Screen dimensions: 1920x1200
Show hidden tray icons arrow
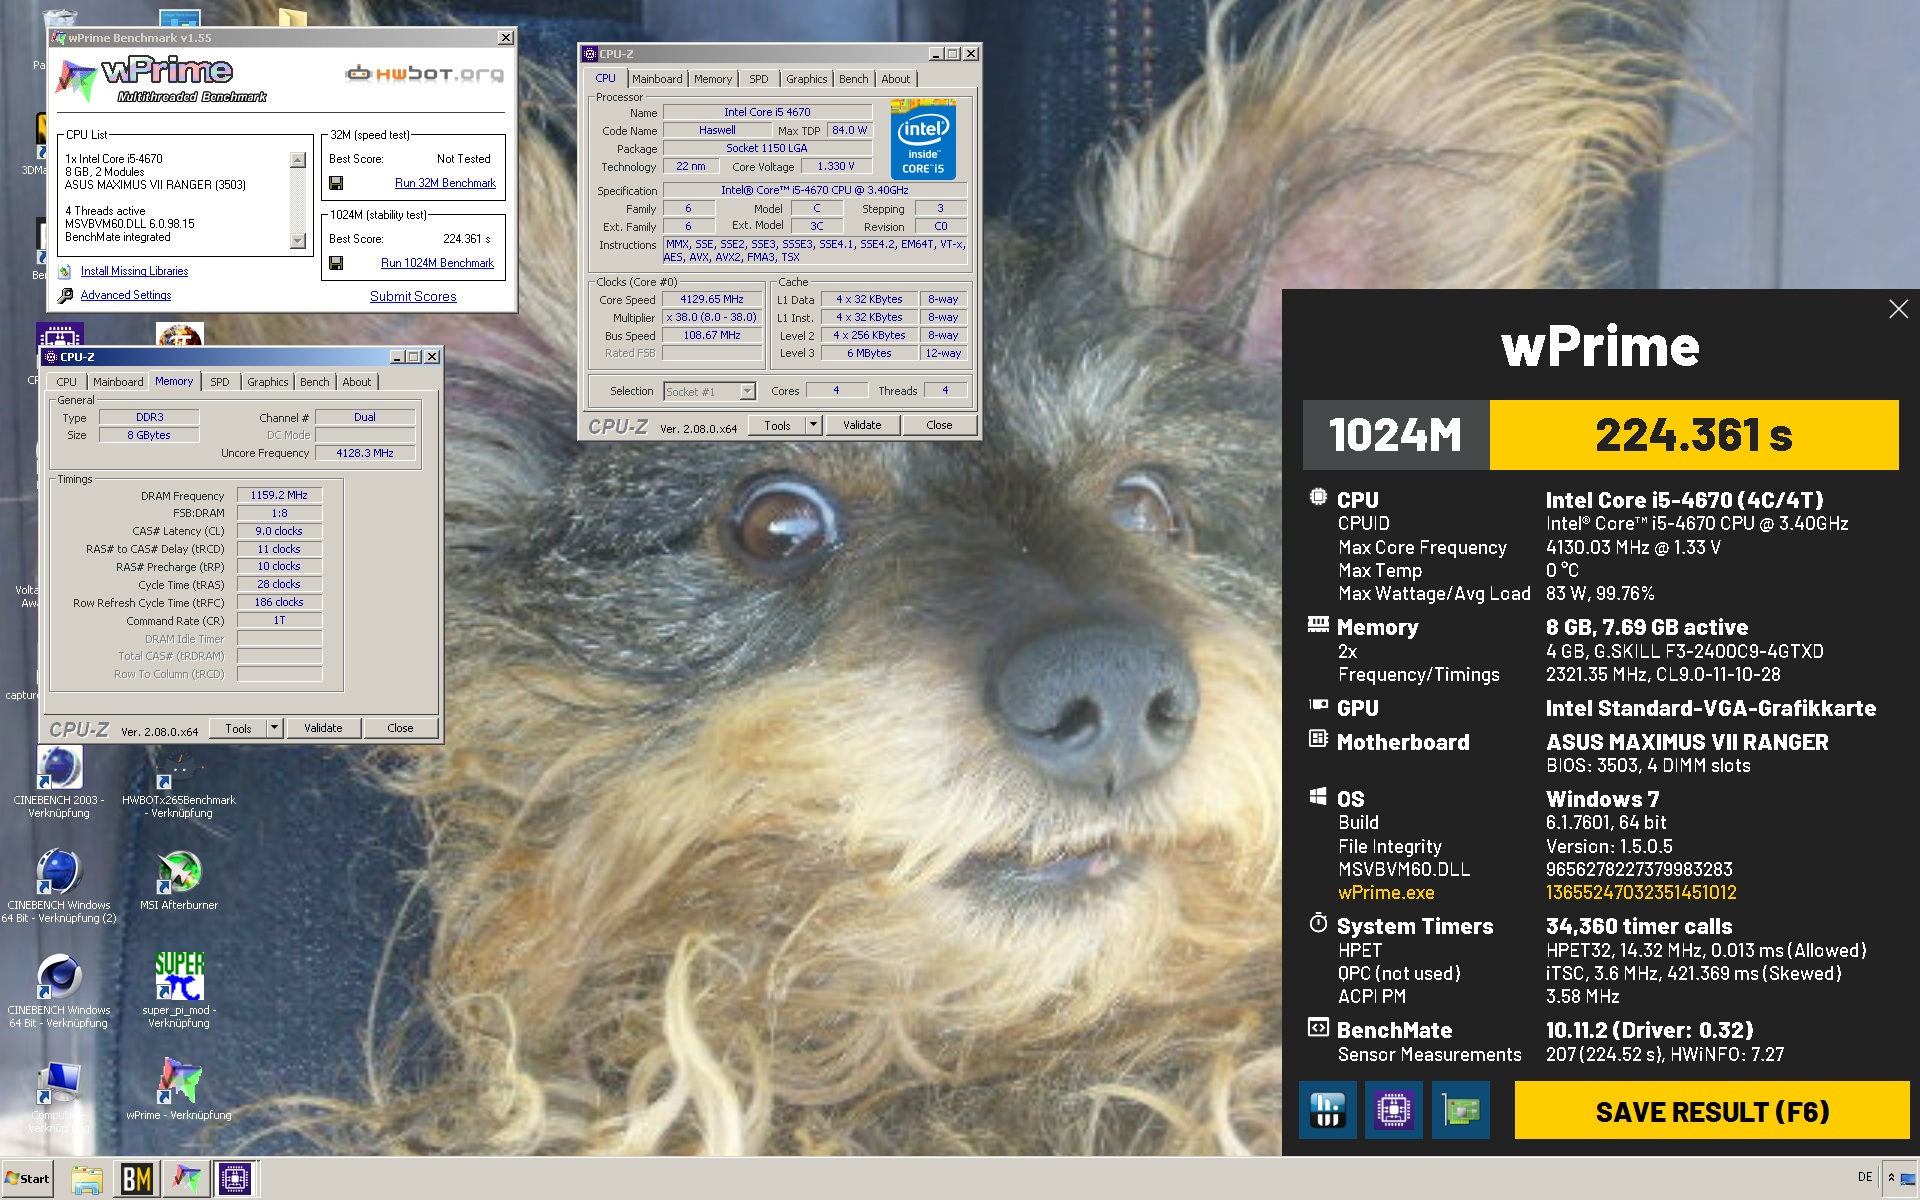pyautogui.click(x=1891, y=1178)
